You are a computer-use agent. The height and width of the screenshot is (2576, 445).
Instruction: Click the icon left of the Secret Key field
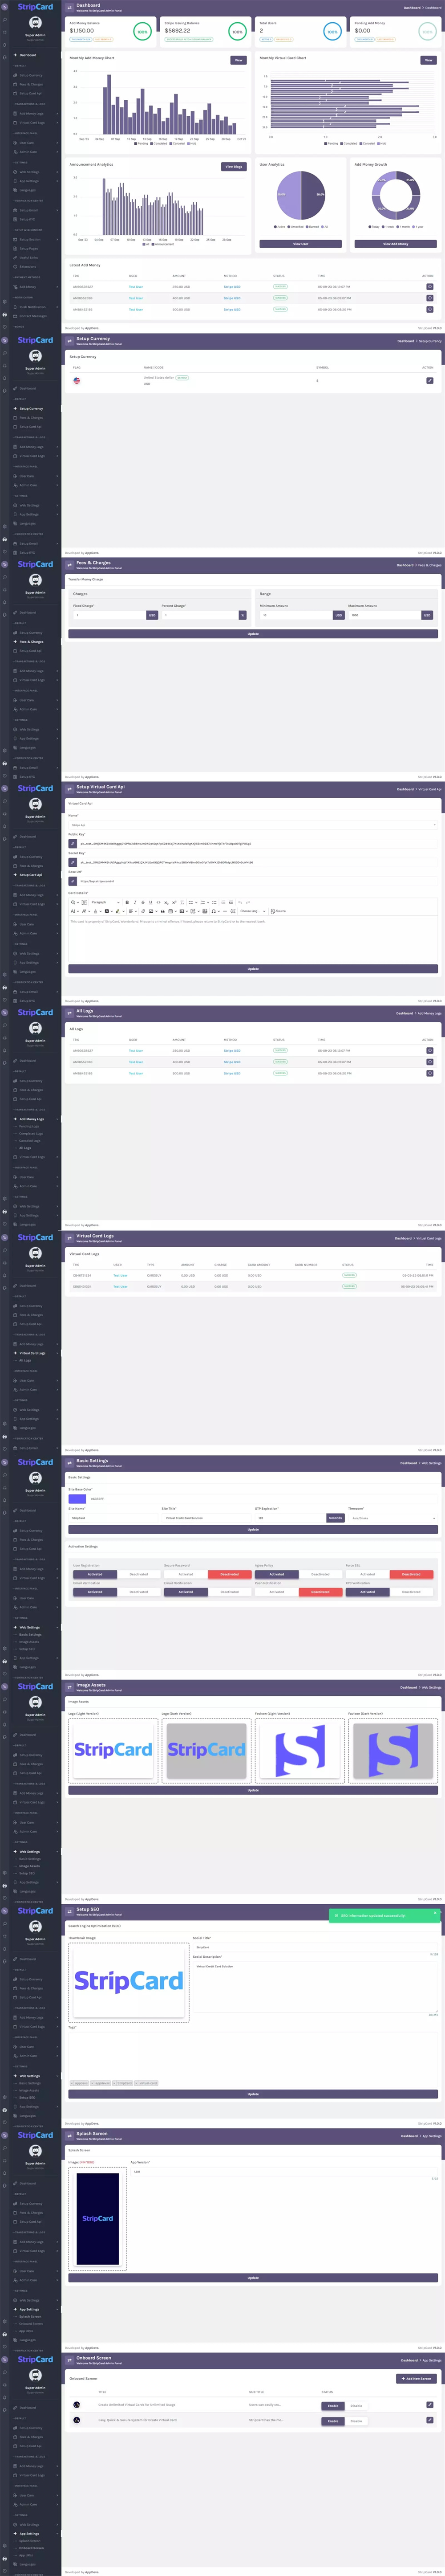pos(72,862)
